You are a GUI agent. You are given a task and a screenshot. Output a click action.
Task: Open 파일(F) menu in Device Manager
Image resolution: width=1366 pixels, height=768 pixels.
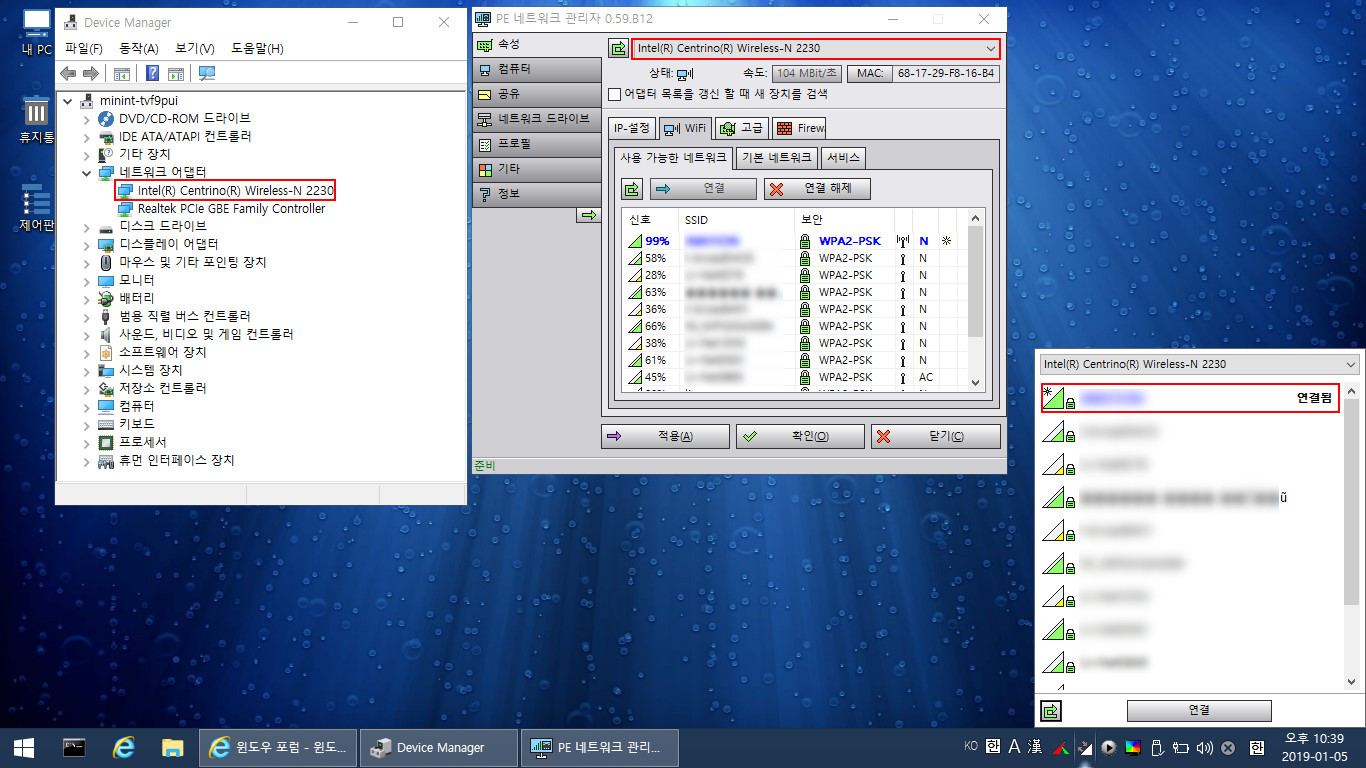84,48
